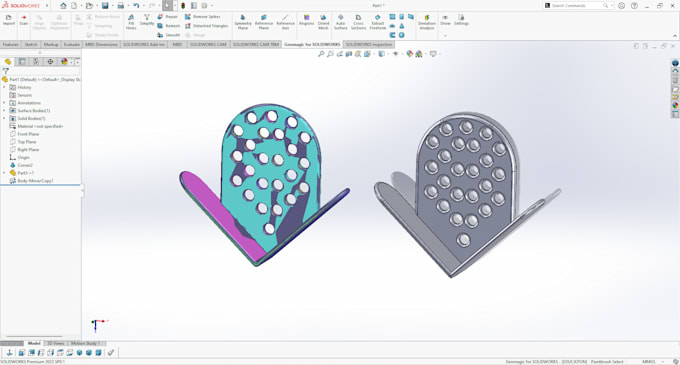Click the Orient Mesh tool

pyautogui.click(x=323, y=22)
